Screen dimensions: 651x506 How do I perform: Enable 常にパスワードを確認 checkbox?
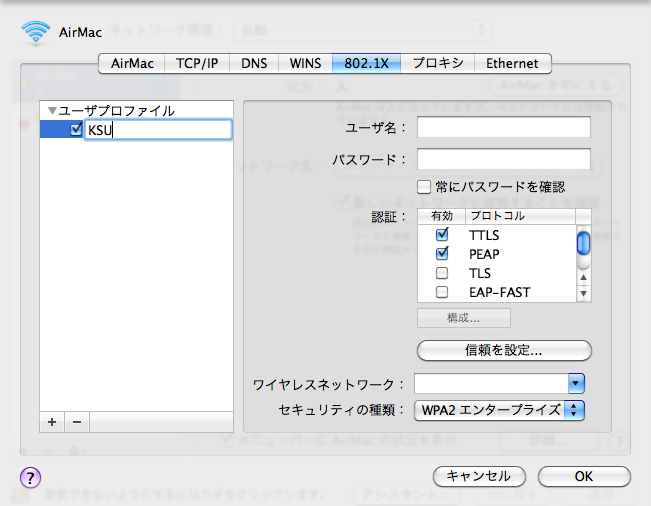click(423, 187)
